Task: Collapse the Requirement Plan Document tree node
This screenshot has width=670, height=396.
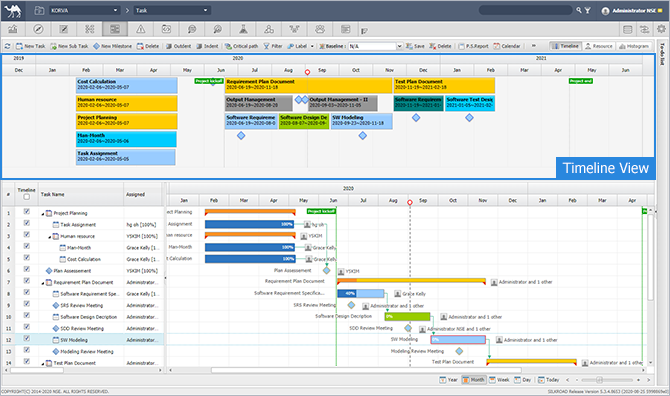Action: tap(42, 283)
